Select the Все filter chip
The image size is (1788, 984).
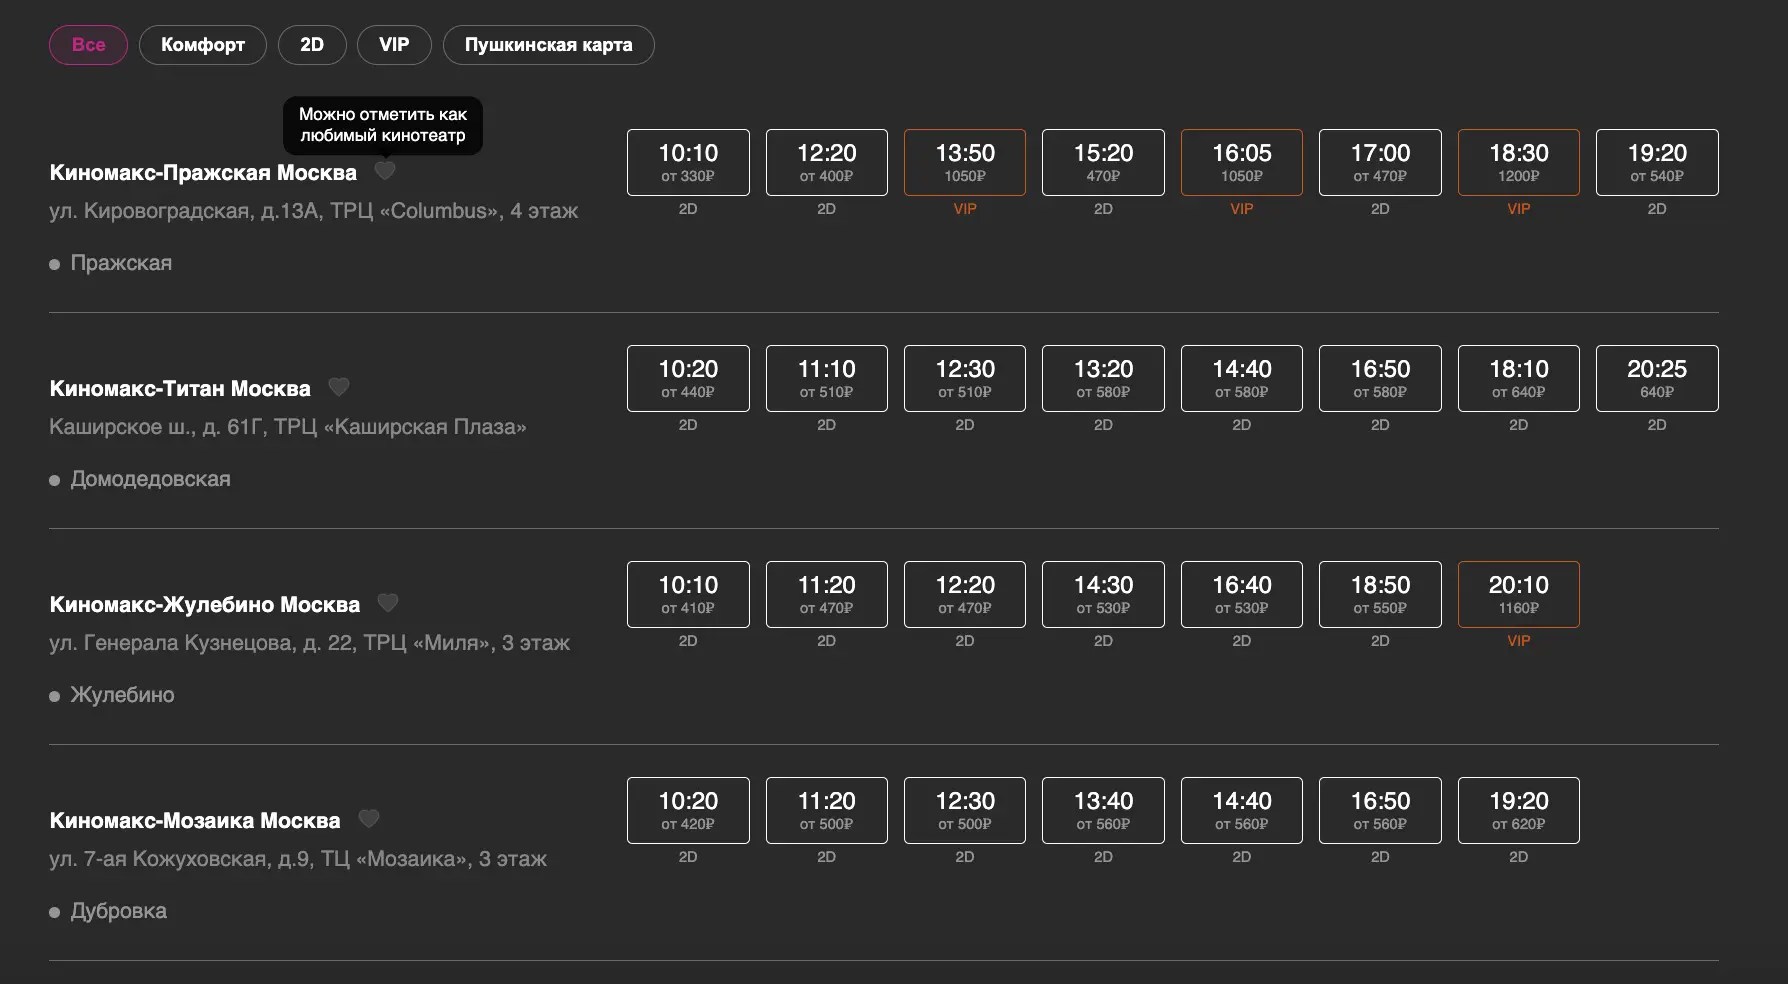click(88, 45)
